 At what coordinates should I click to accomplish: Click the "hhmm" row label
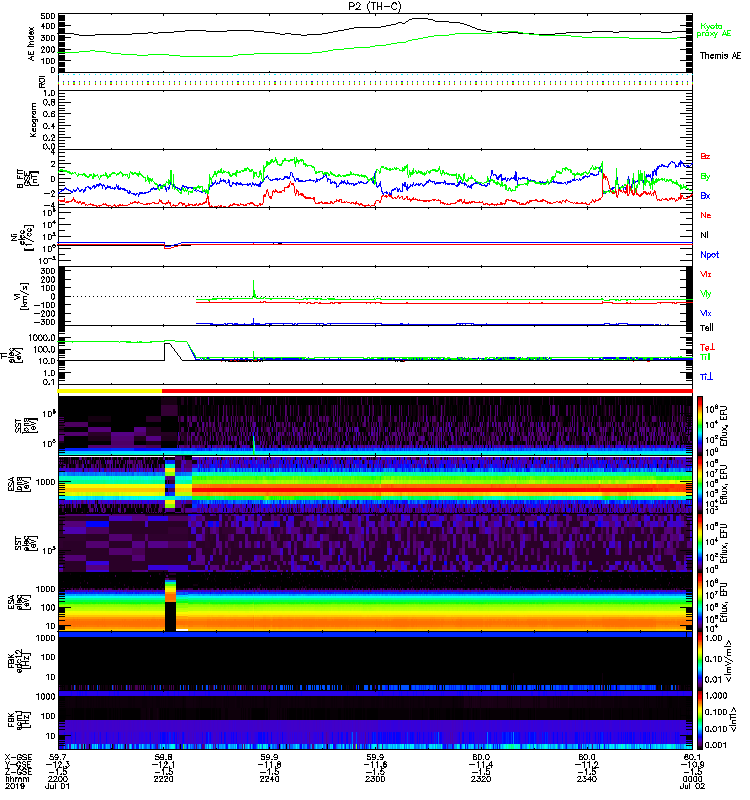[x=17, y=779]
